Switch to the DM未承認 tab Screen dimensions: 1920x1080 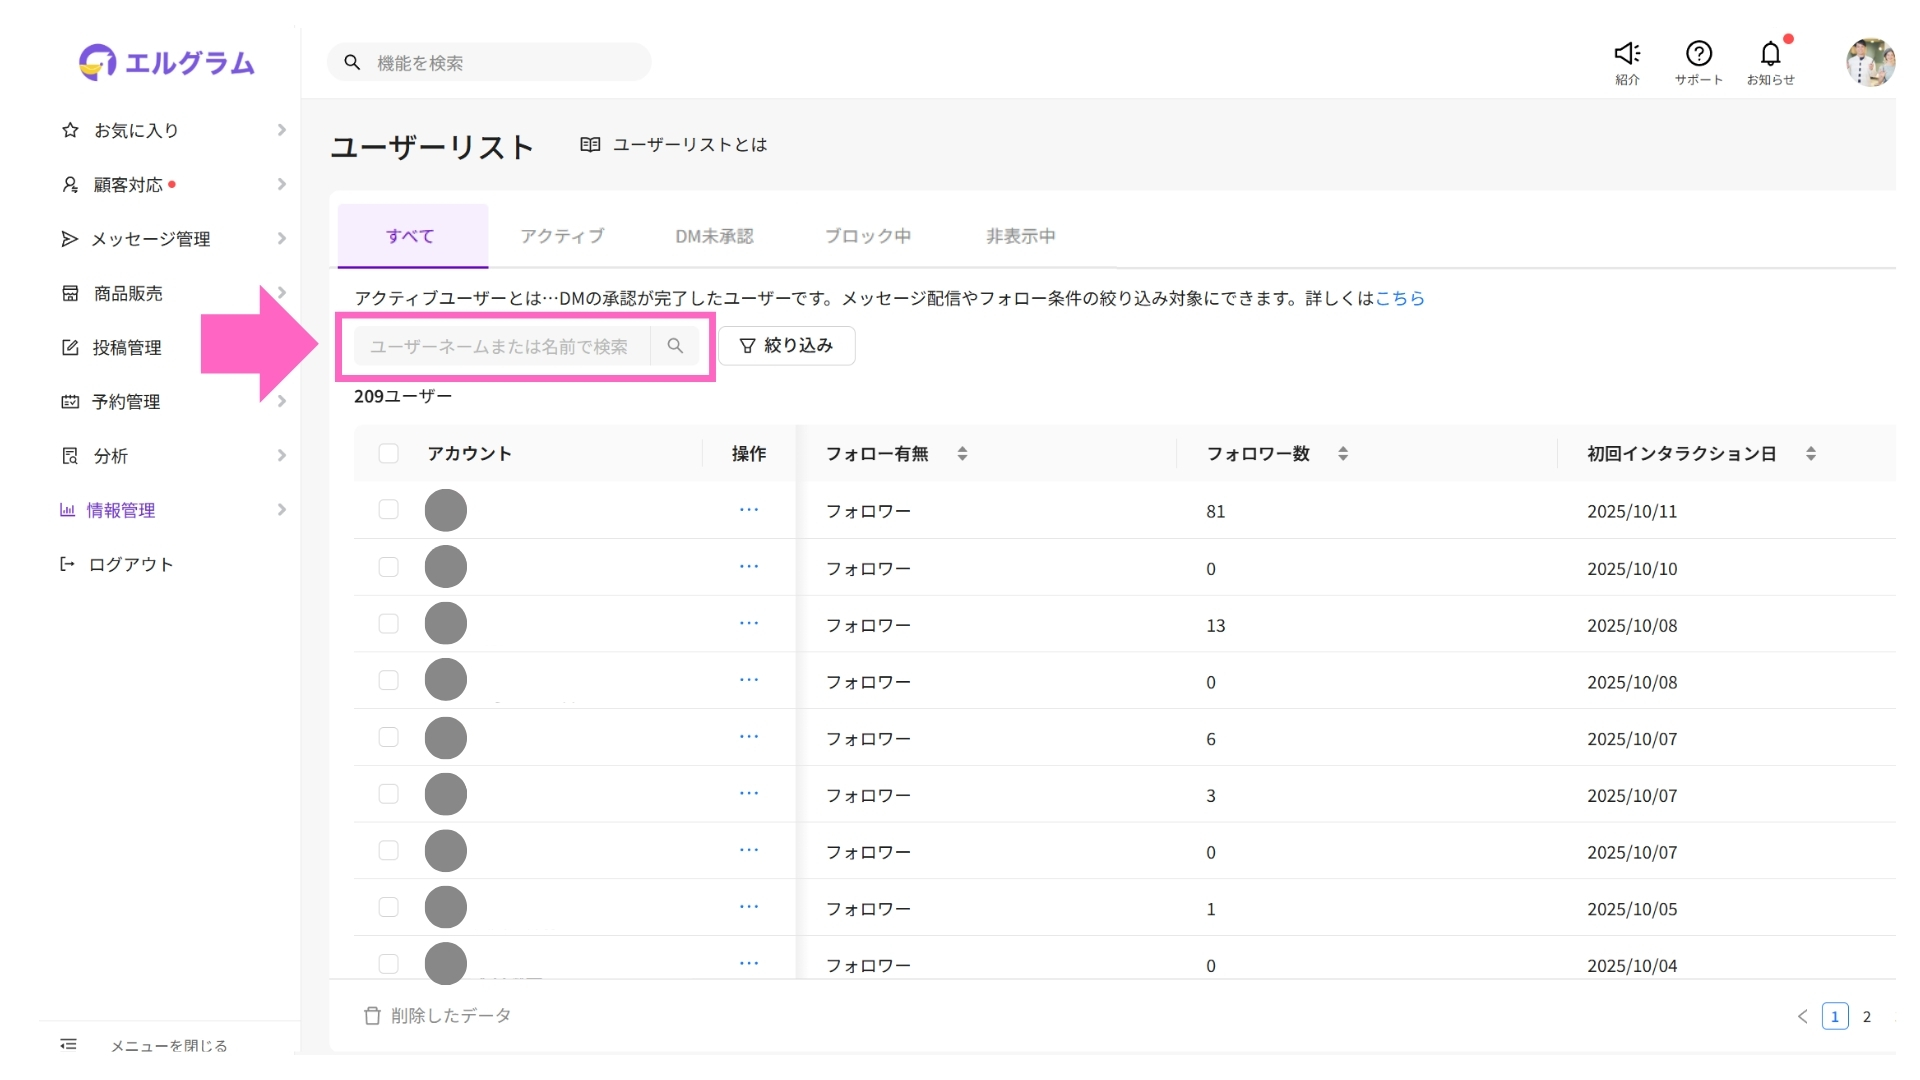tap(714, 237)
